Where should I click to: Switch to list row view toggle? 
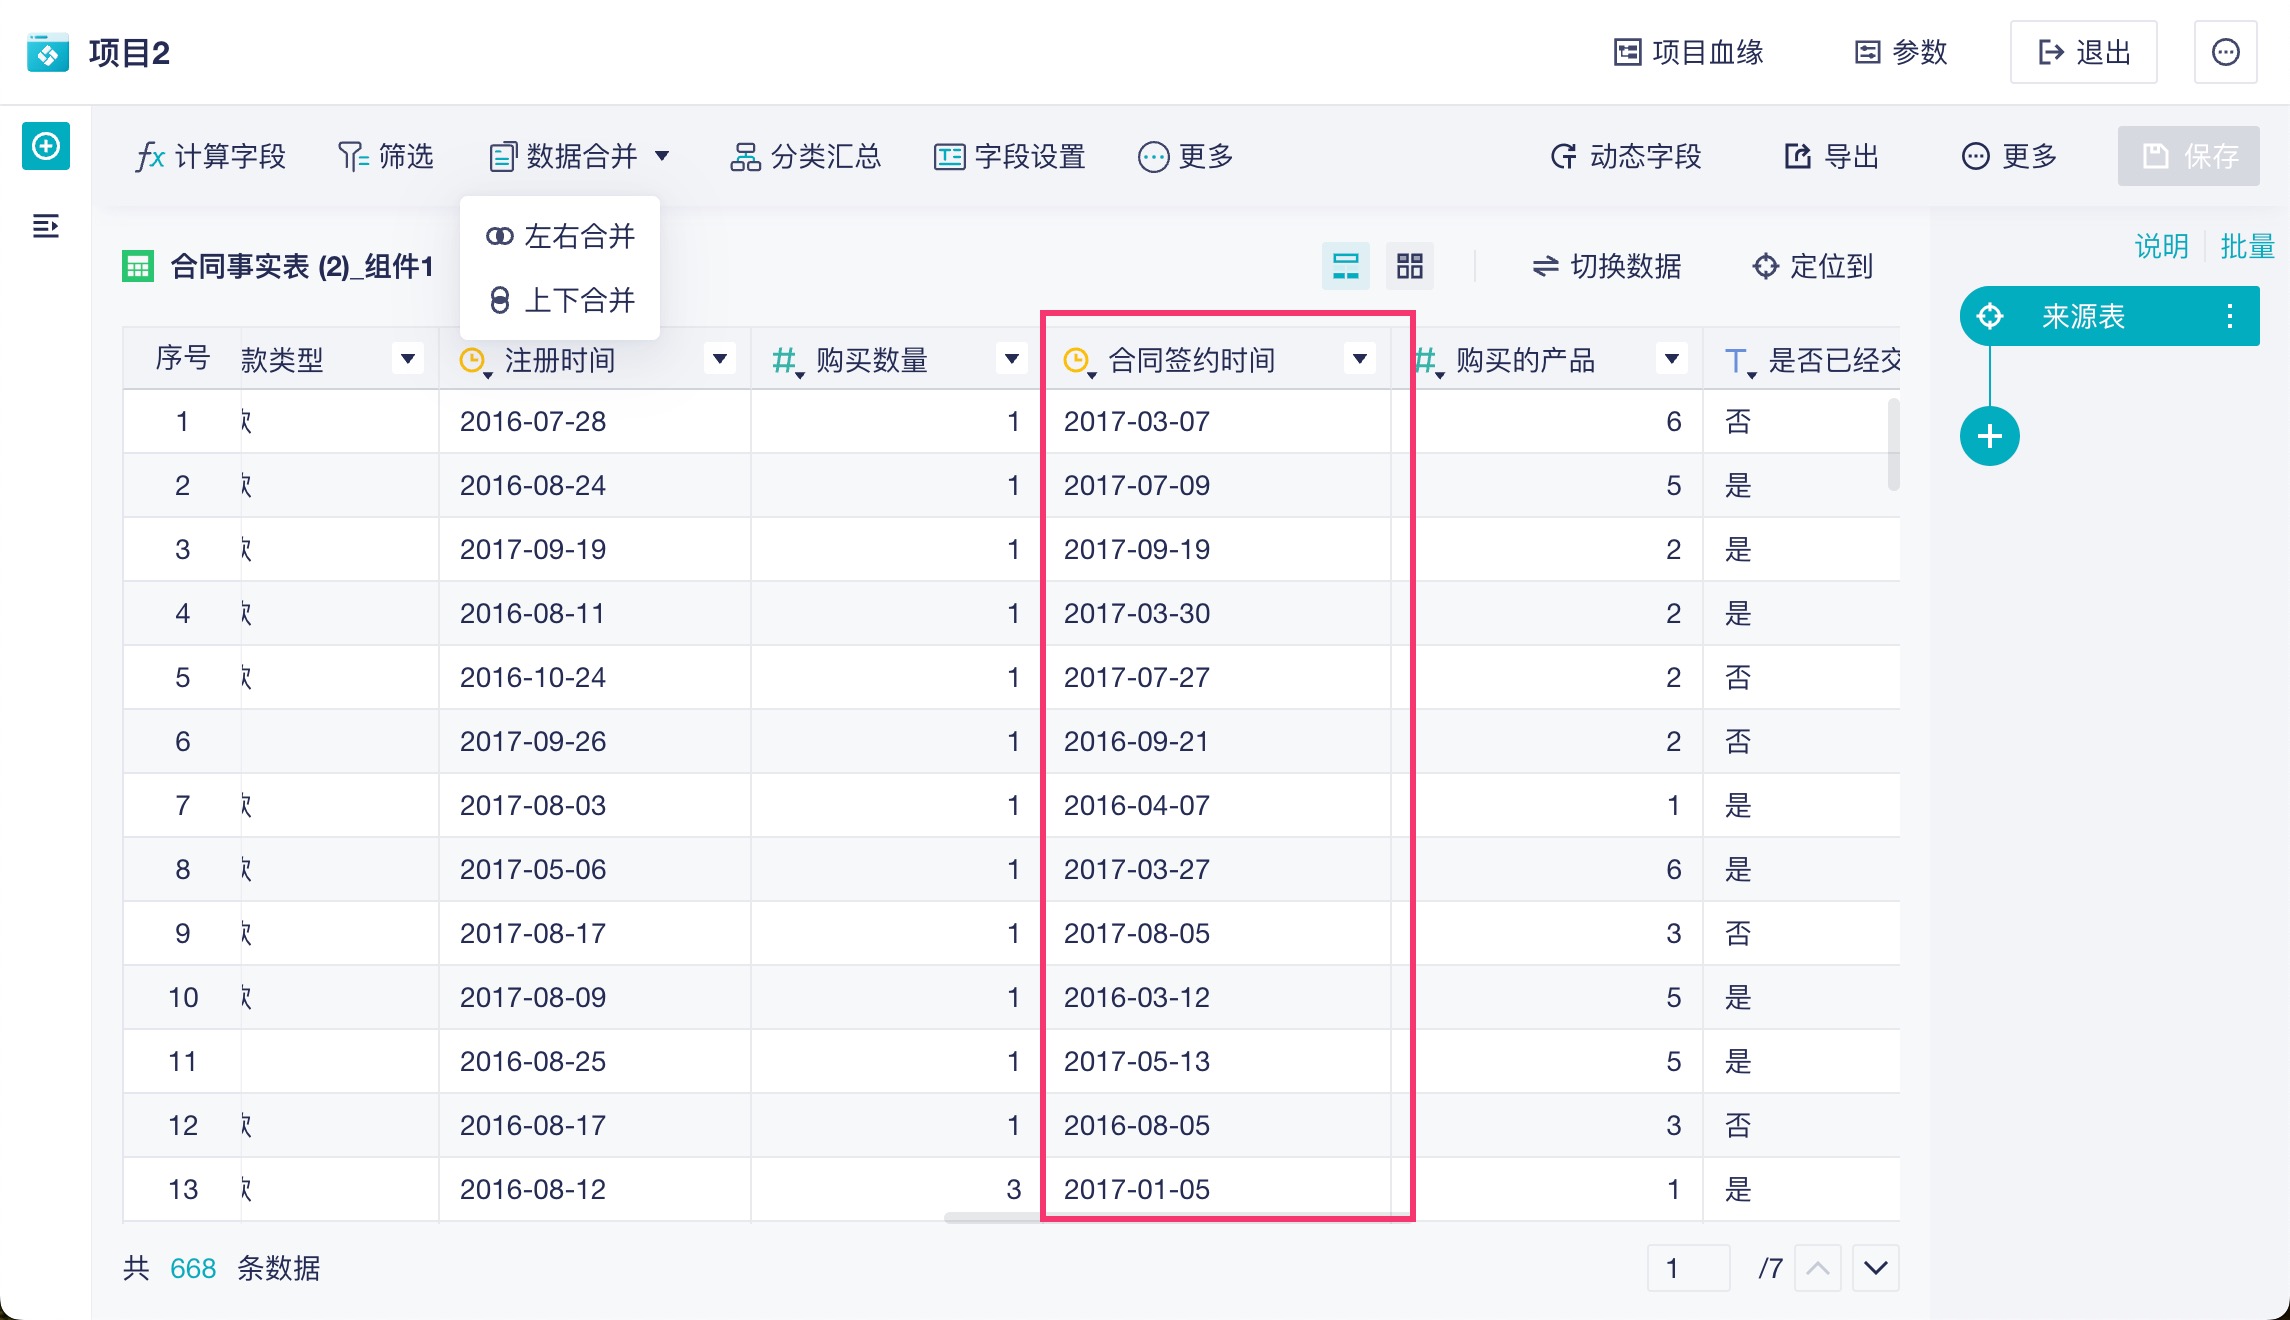(1345, 266)
